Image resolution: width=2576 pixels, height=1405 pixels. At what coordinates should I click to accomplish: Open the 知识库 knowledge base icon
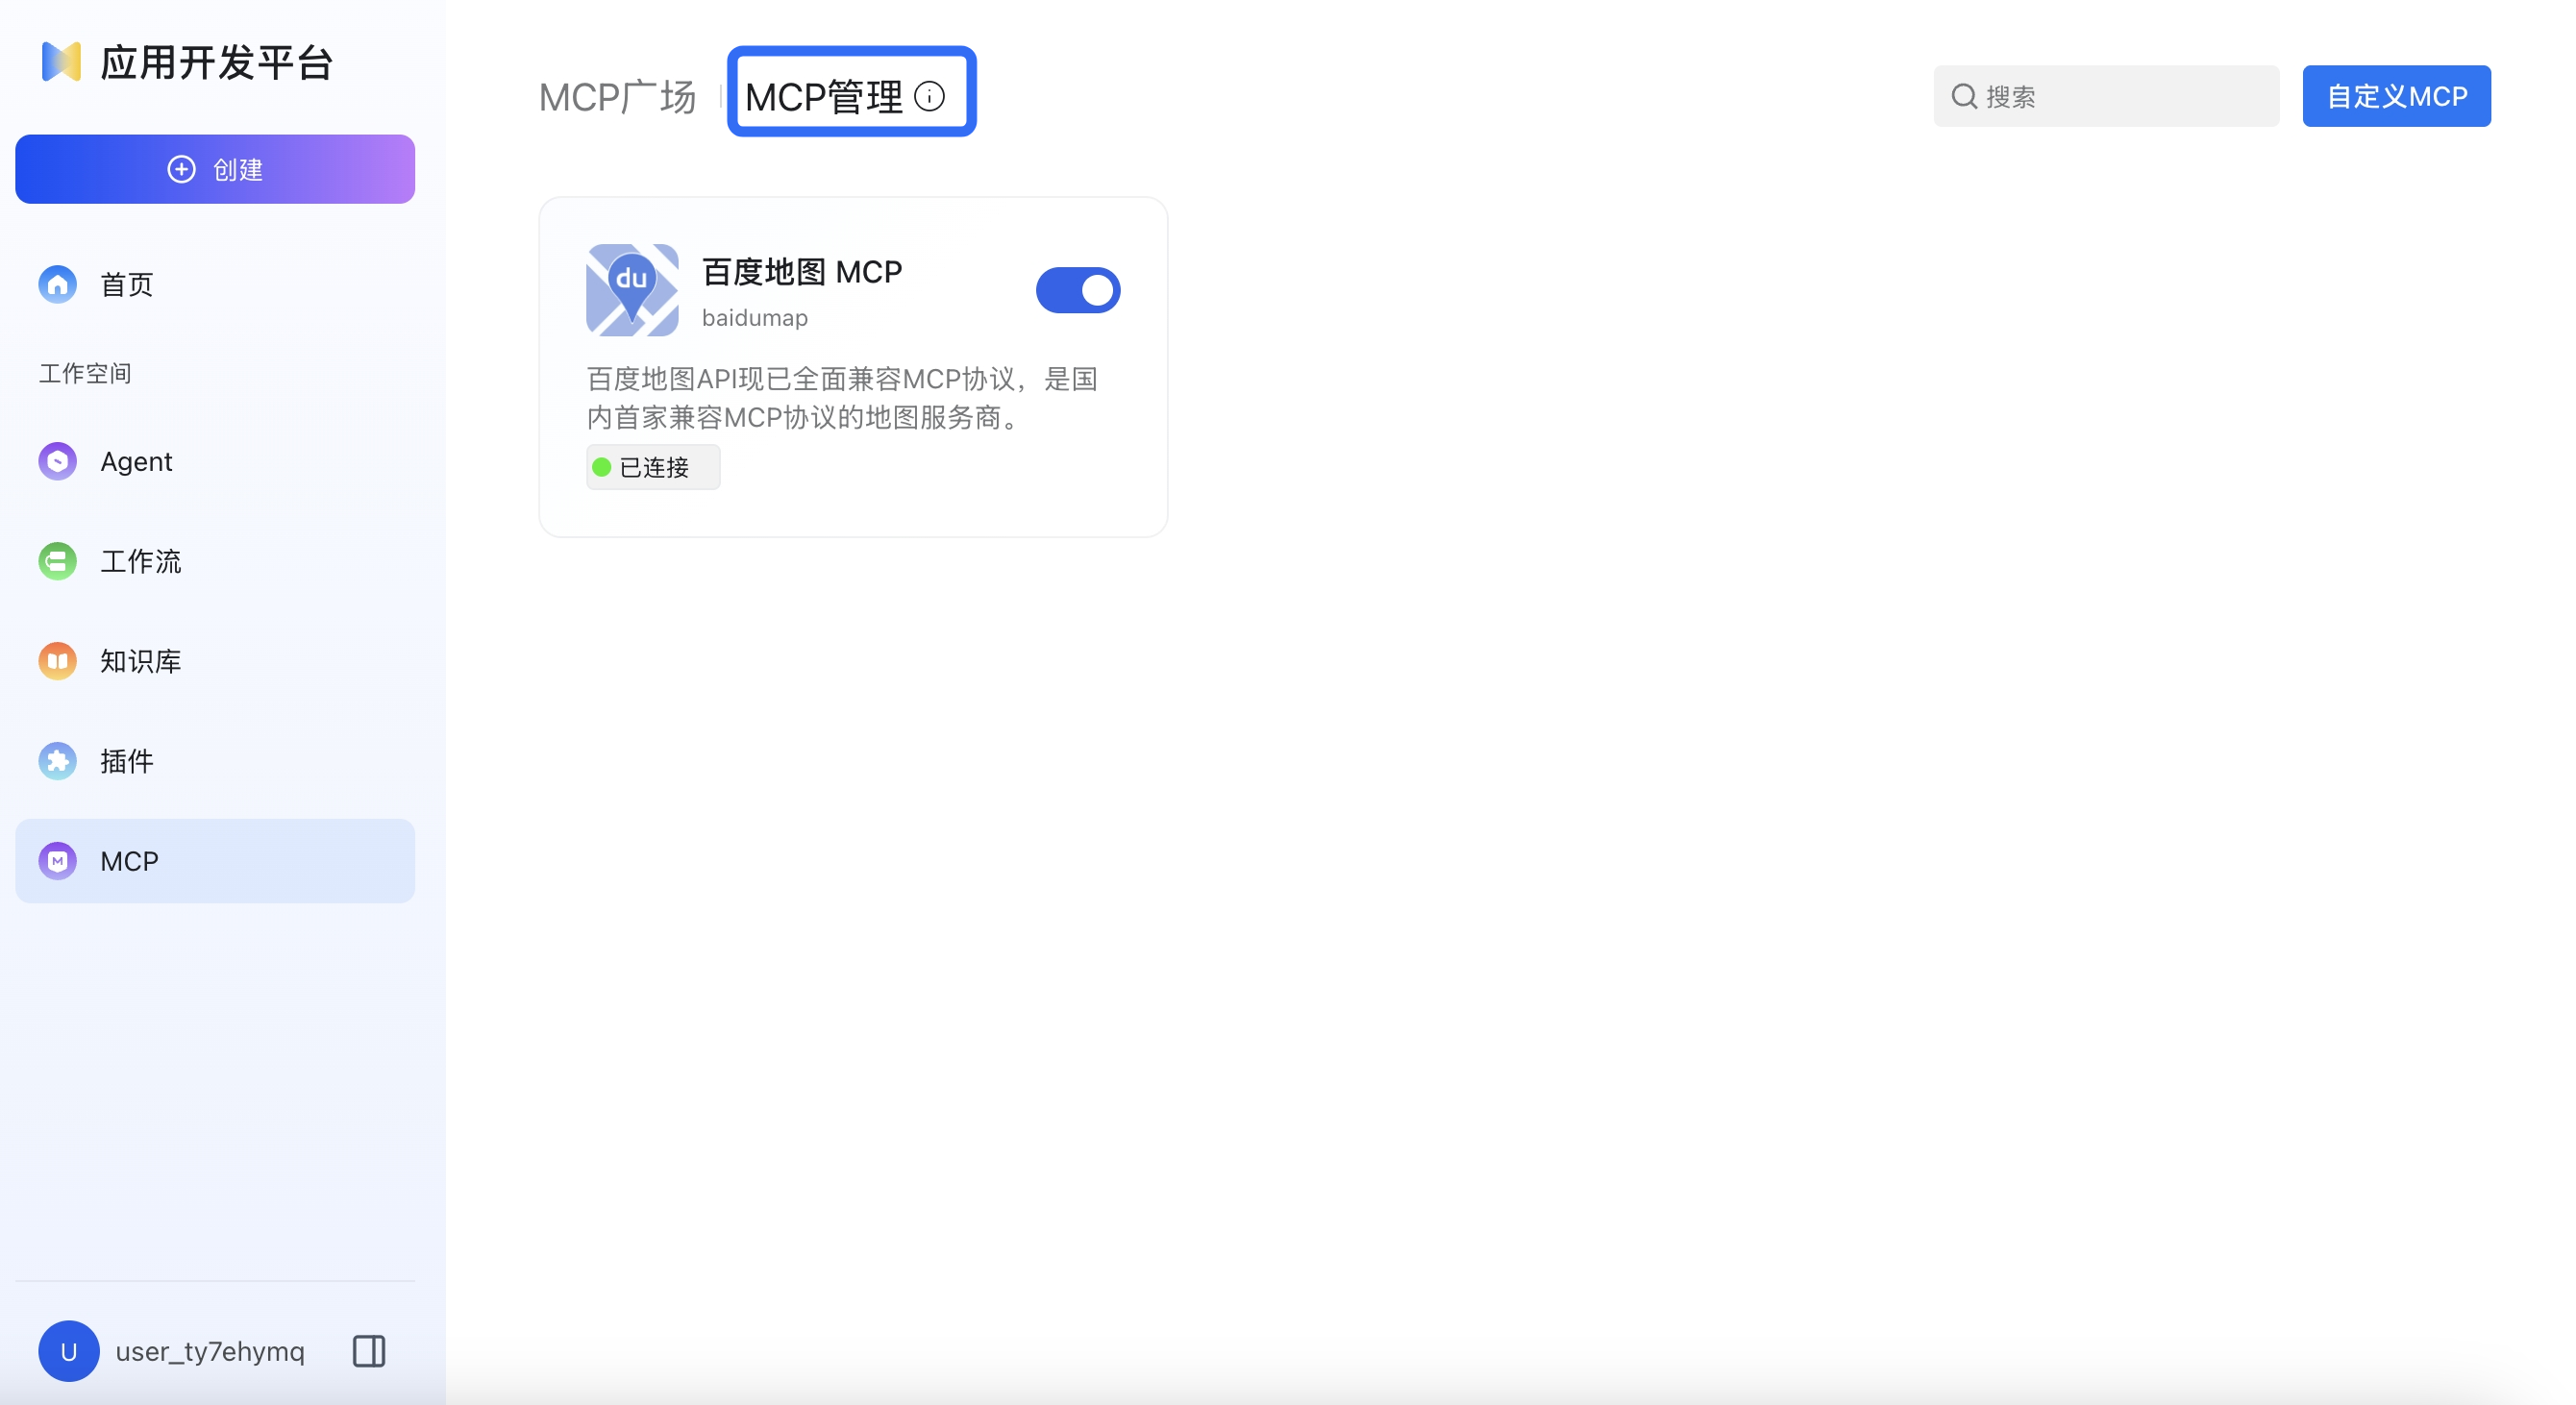click(x=57, y=661)
